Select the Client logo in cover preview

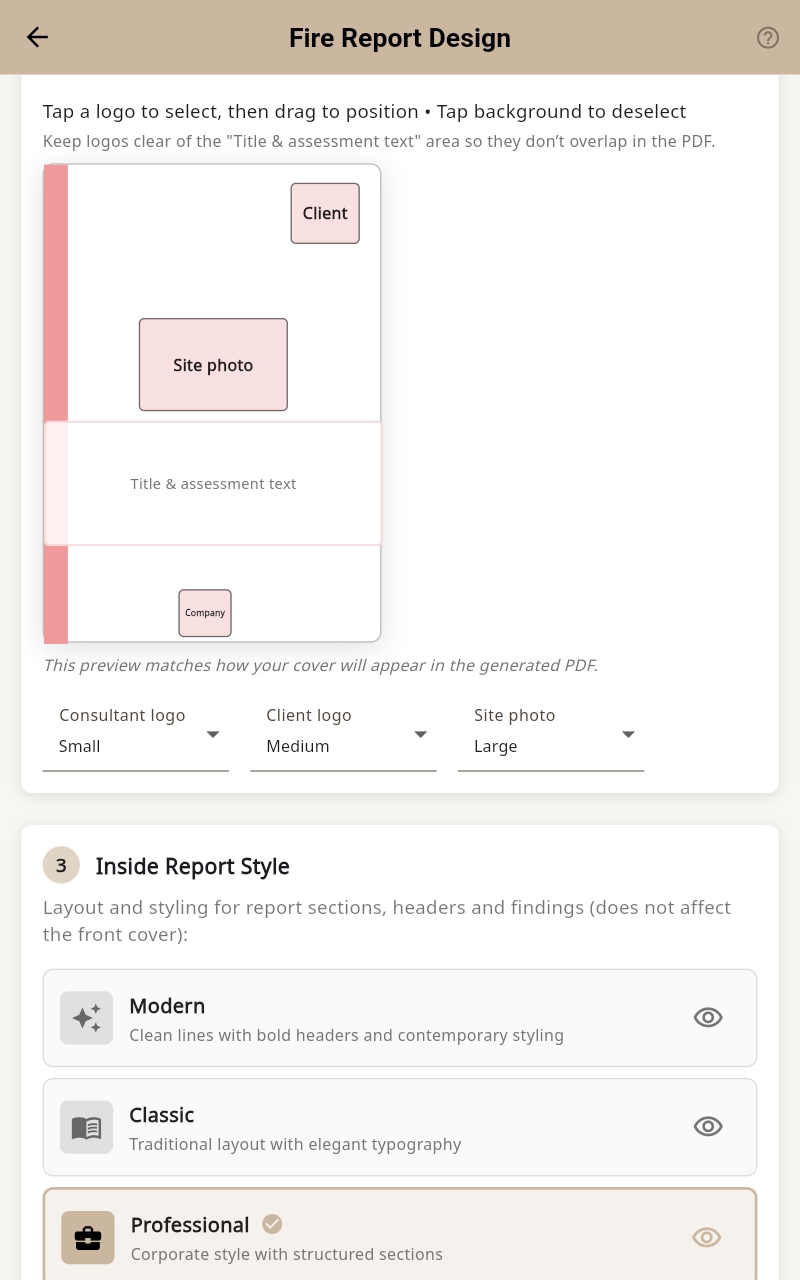325,213
